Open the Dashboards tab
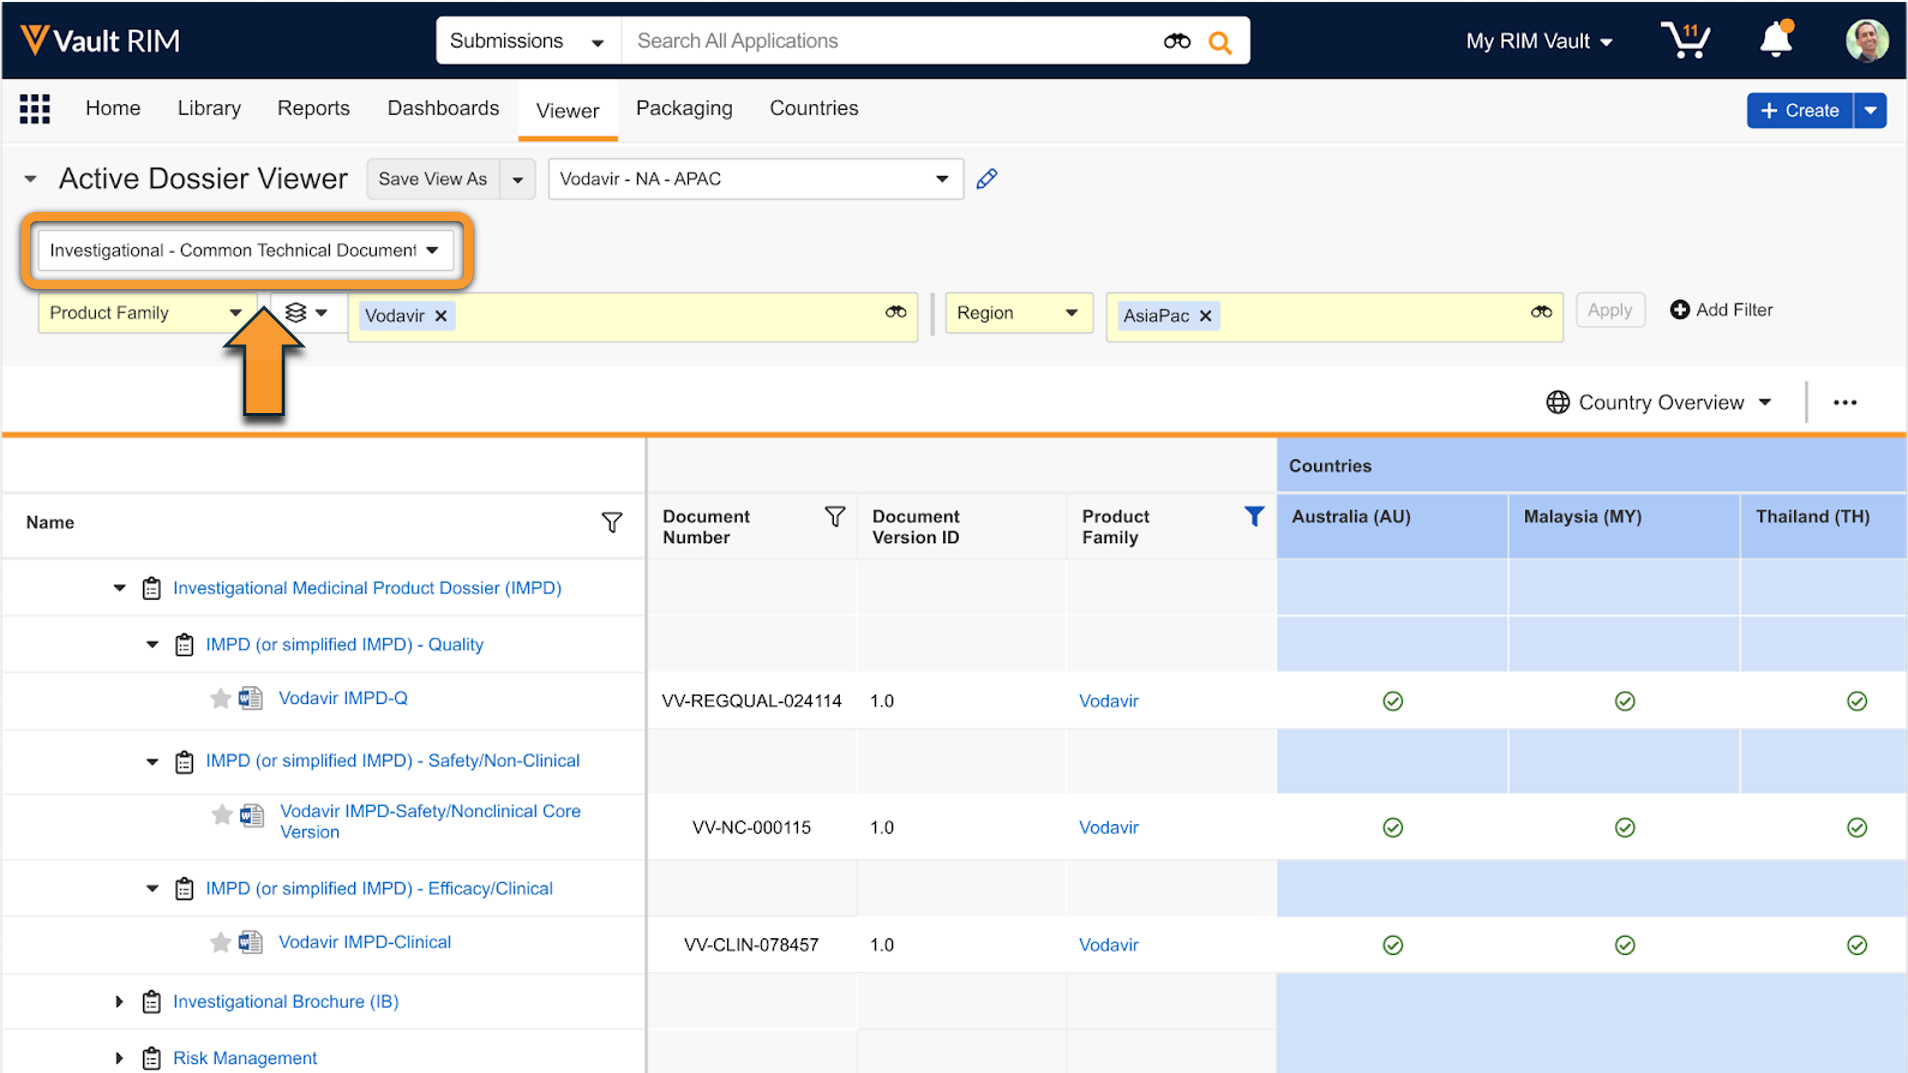The width and height of the screenshot is (1908, 1073). click(x=443, y=108)
